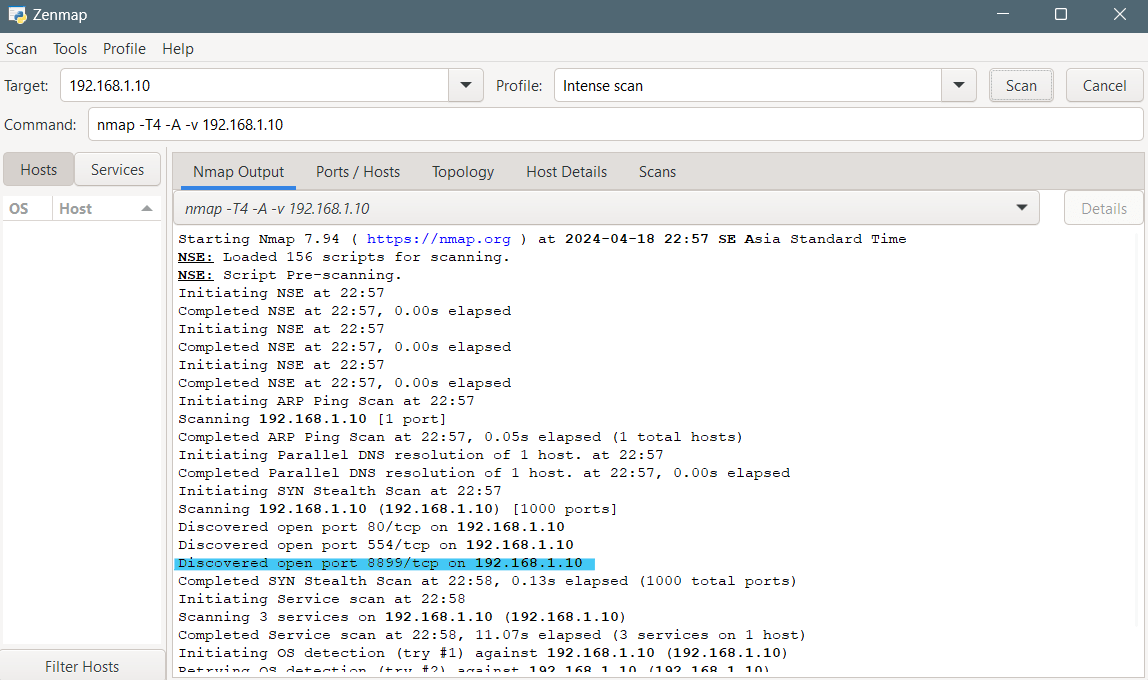This screenshot has height=680, width=1148.
Task: Open the Help menu
Action: click(x=178, y=49)
